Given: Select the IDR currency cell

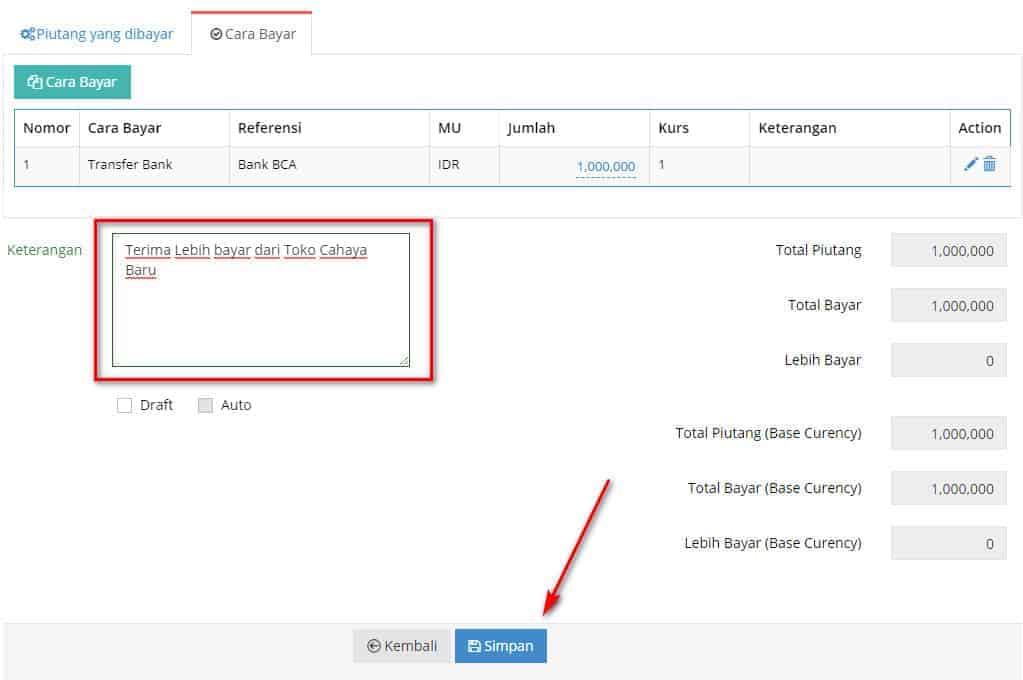Looking at the screenshot, I should coord(464,165).
